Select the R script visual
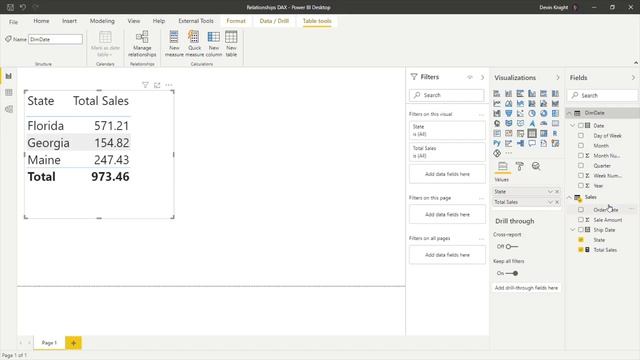The width and height of the screenshot is (640, 360). pyautogui.click(x=555, y=133)
